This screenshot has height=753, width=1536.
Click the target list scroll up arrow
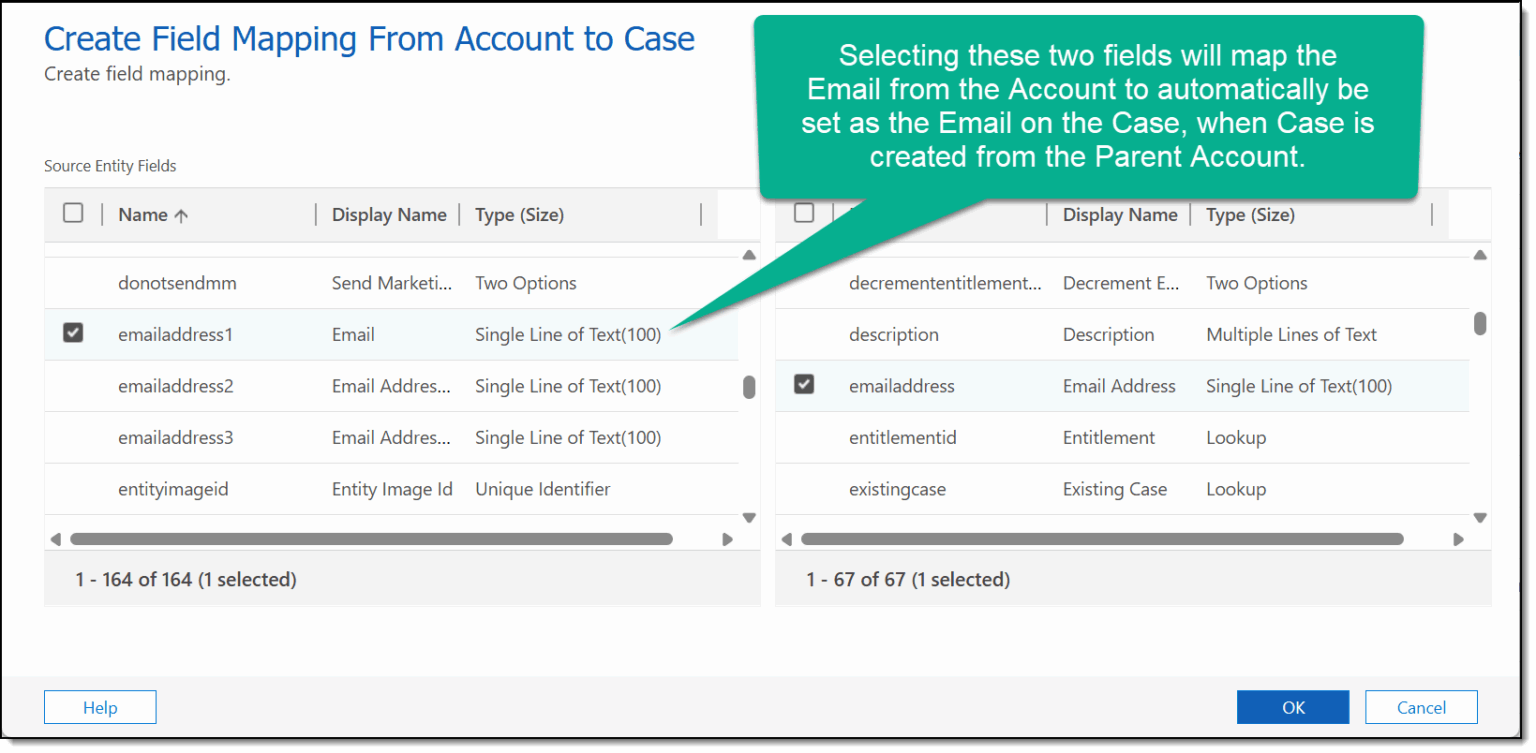[x=1480, y=255]
